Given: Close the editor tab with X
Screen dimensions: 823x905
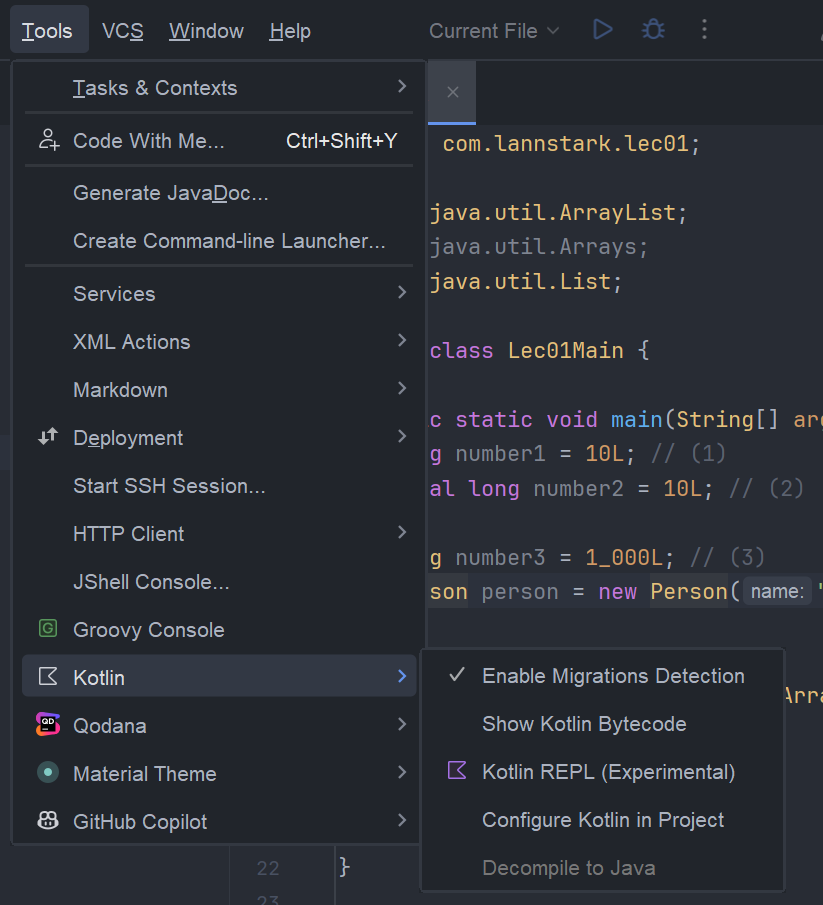Looking at the screenshot, I should click(452, 92).
